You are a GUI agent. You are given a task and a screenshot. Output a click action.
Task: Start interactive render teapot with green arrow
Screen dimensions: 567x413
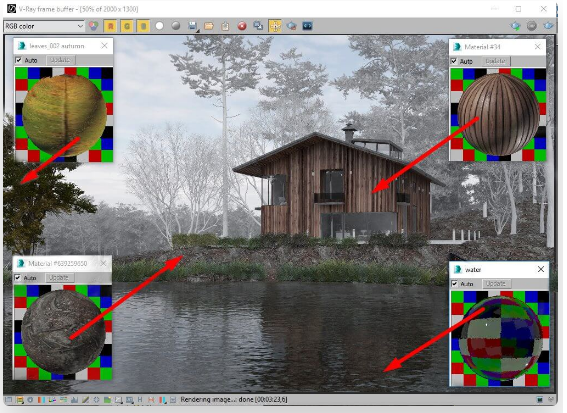click(515, 26)
